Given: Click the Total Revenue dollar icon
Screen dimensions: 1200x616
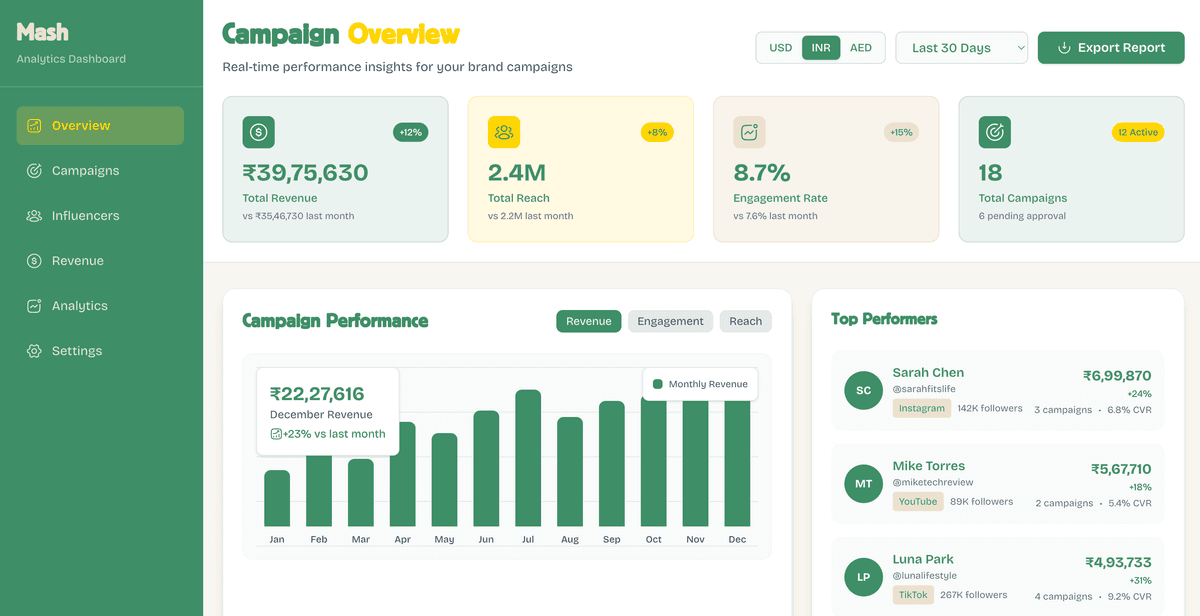Looking at the screenshot, I should (x=259, y=132).
